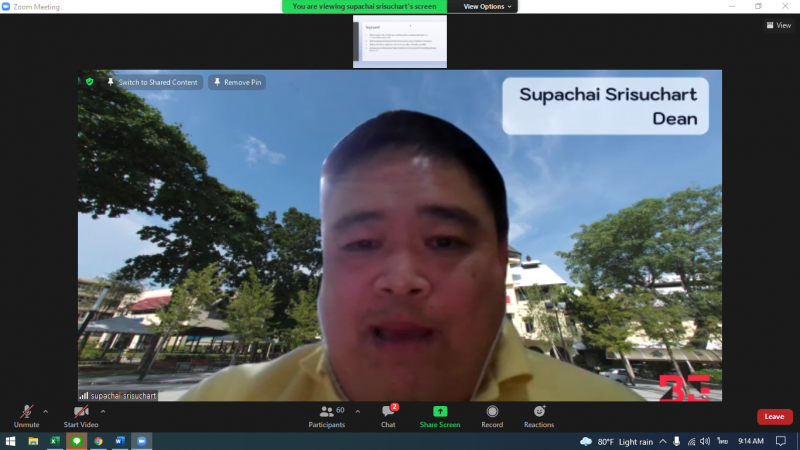
Task: Click the View layout button
Action: pos(779,25)
